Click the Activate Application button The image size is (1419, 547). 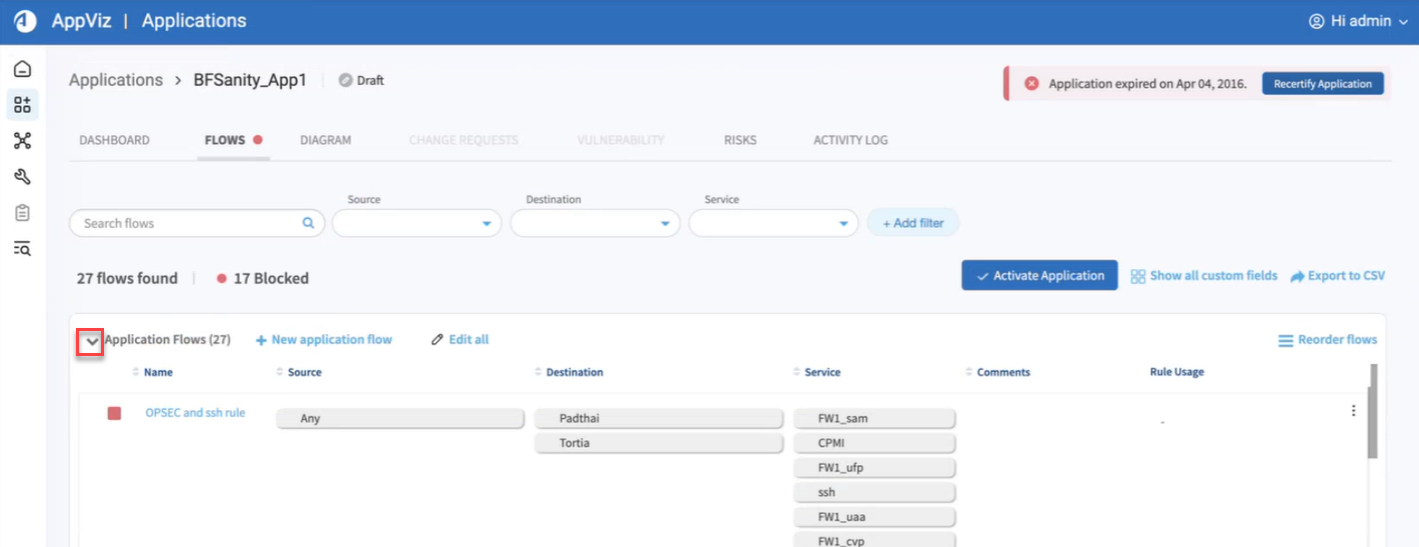[1039, 276]
